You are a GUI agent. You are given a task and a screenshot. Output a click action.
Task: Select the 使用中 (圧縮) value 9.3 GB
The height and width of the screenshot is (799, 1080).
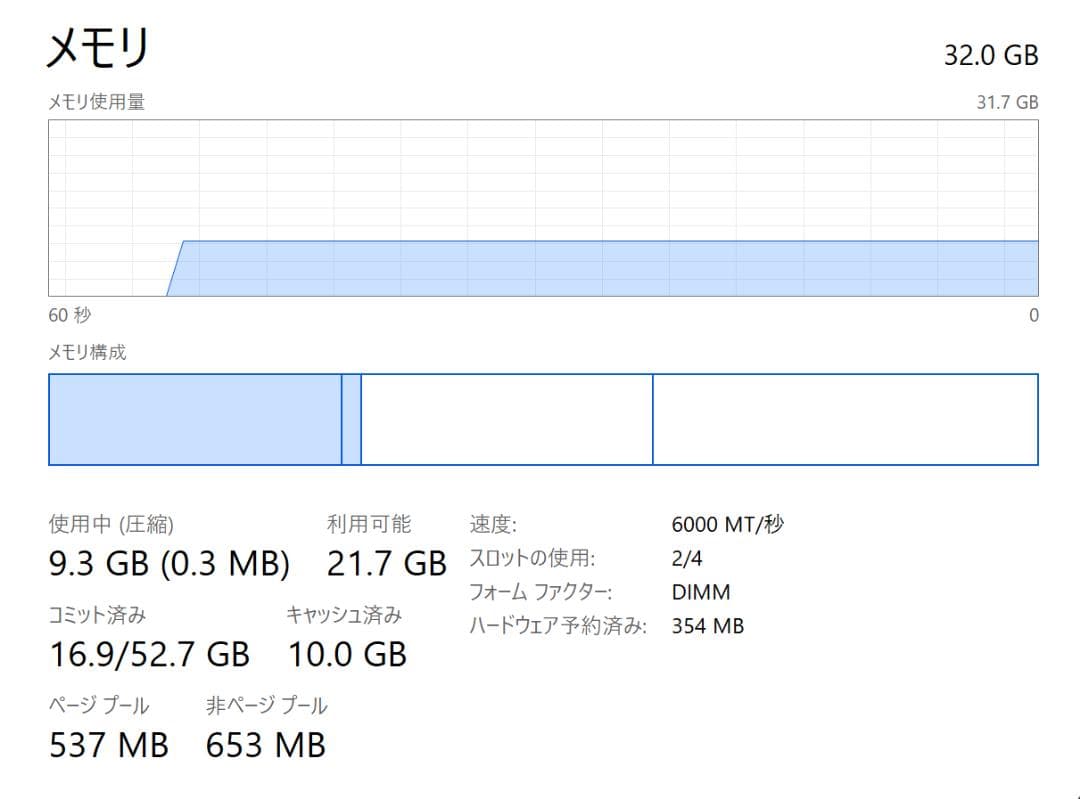click(x=170, y=563)
